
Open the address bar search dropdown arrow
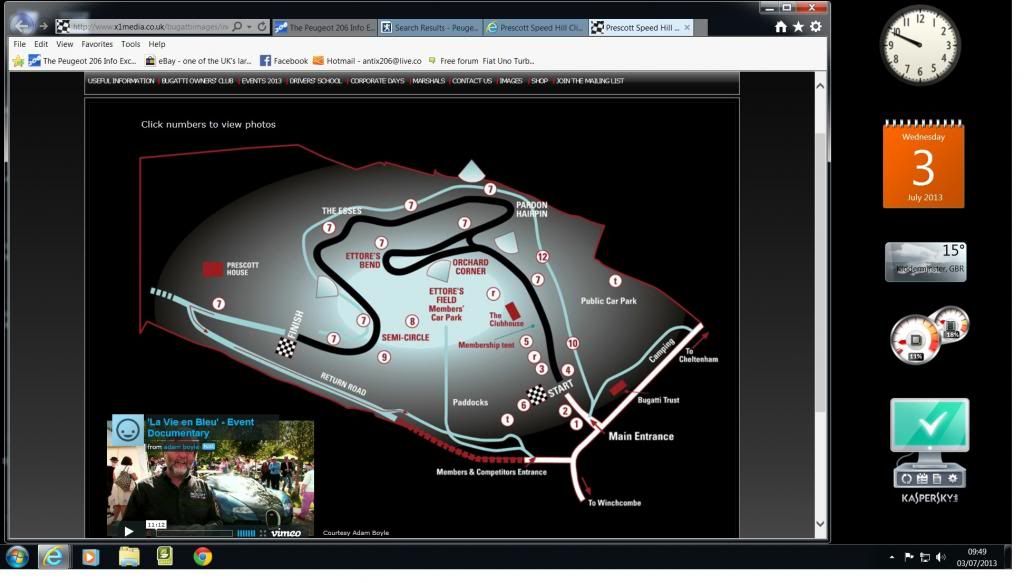249,27
